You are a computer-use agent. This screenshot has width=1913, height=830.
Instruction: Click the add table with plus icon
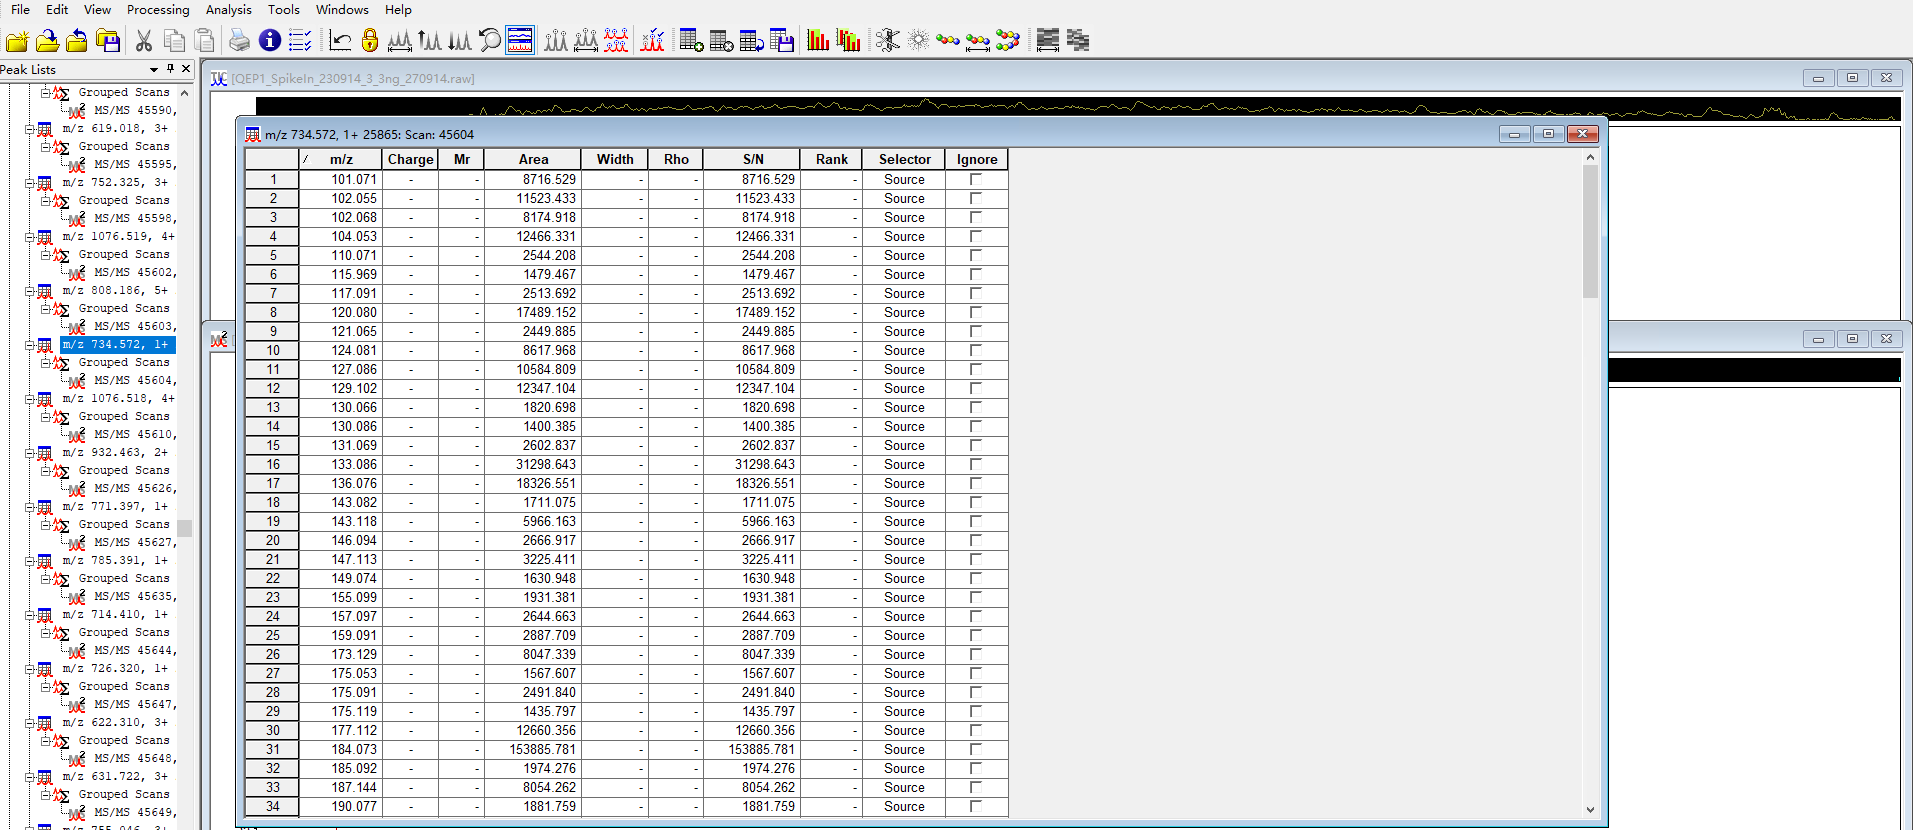pos(691,40)
